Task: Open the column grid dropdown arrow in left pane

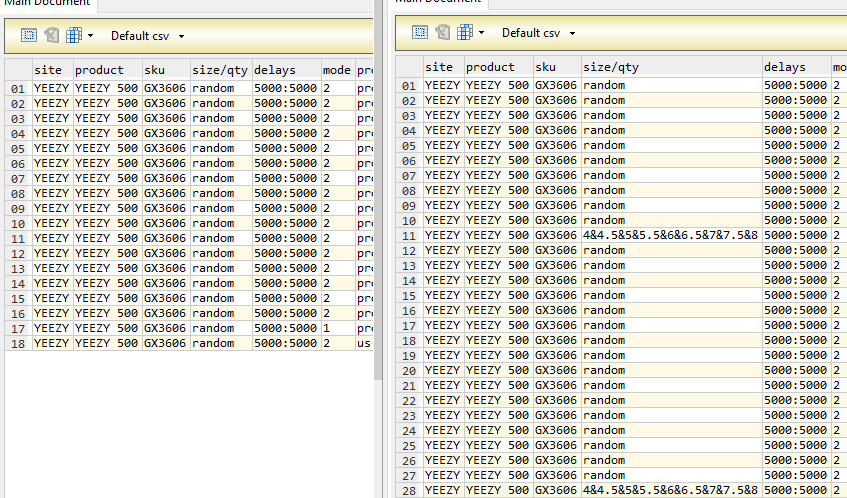Action: pos(90,36)
